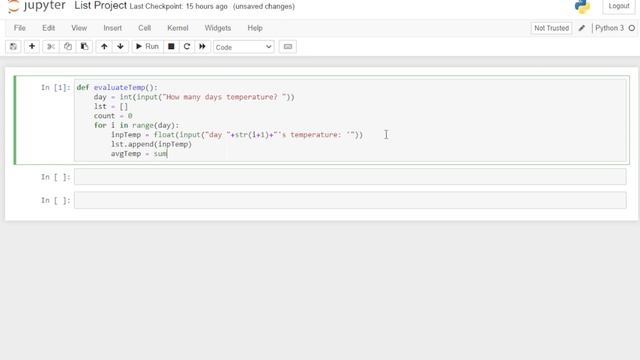Insert a cell below with the plus icon
Screen dimensions: 640x360
(x=32, y=47)
